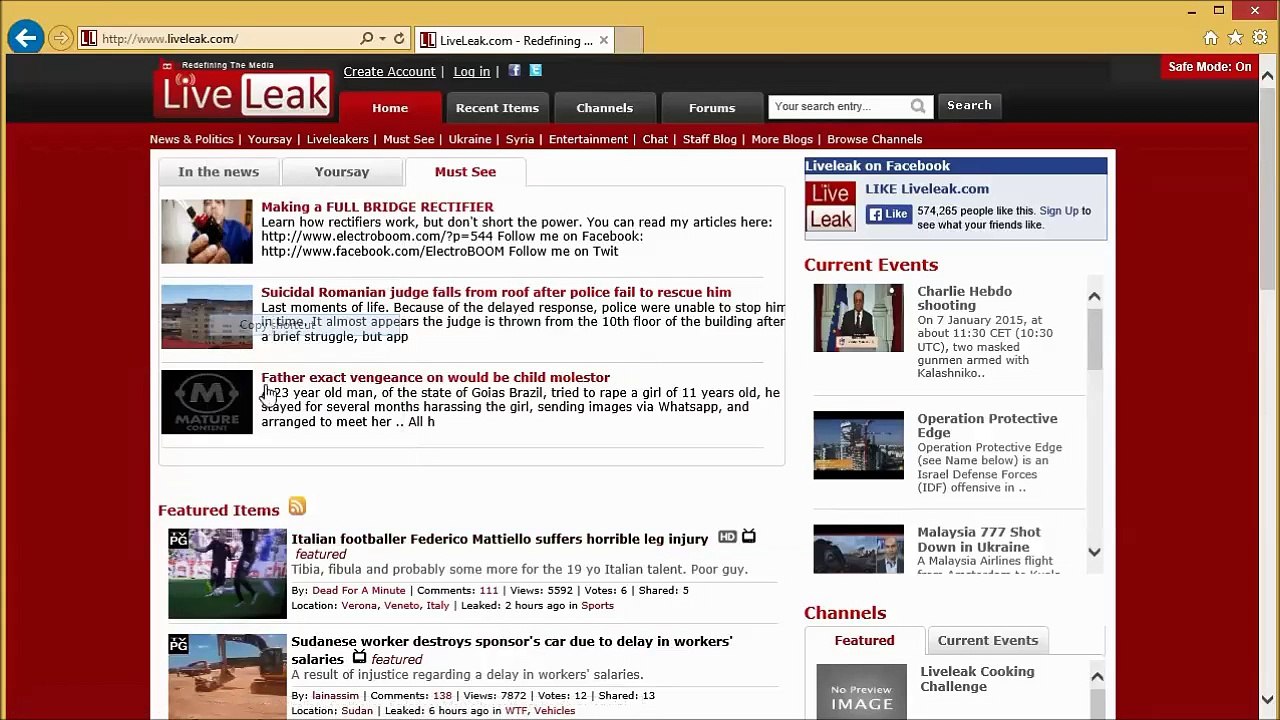This screenshot has height=720, width=1280.
Task: Click the Create Account link
Action: coord(389,71)
